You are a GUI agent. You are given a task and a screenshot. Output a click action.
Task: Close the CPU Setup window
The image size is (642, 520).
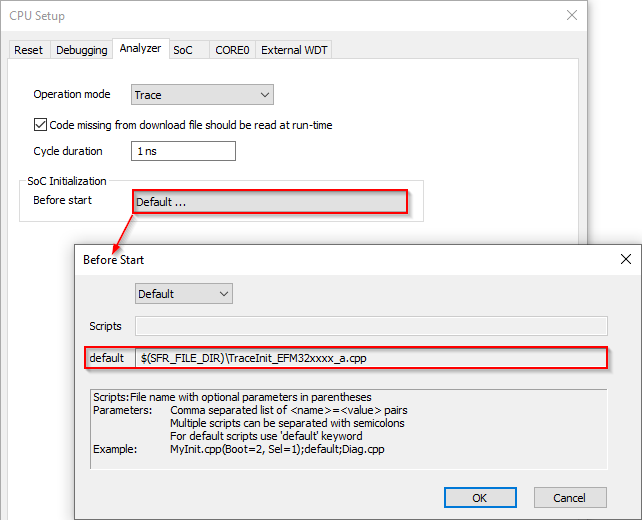click(x=572, y=15)
